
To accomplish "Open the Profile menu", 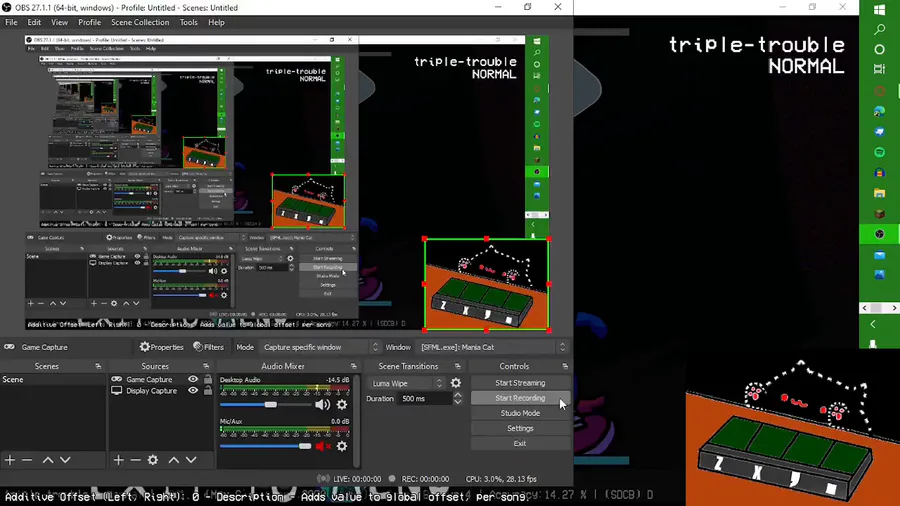I will point(89,22).
